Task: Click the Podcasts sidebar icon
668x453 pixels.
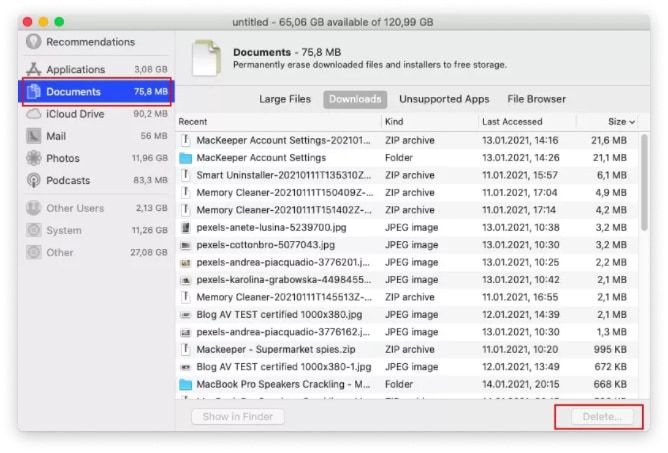Action: tap(34, 180)
